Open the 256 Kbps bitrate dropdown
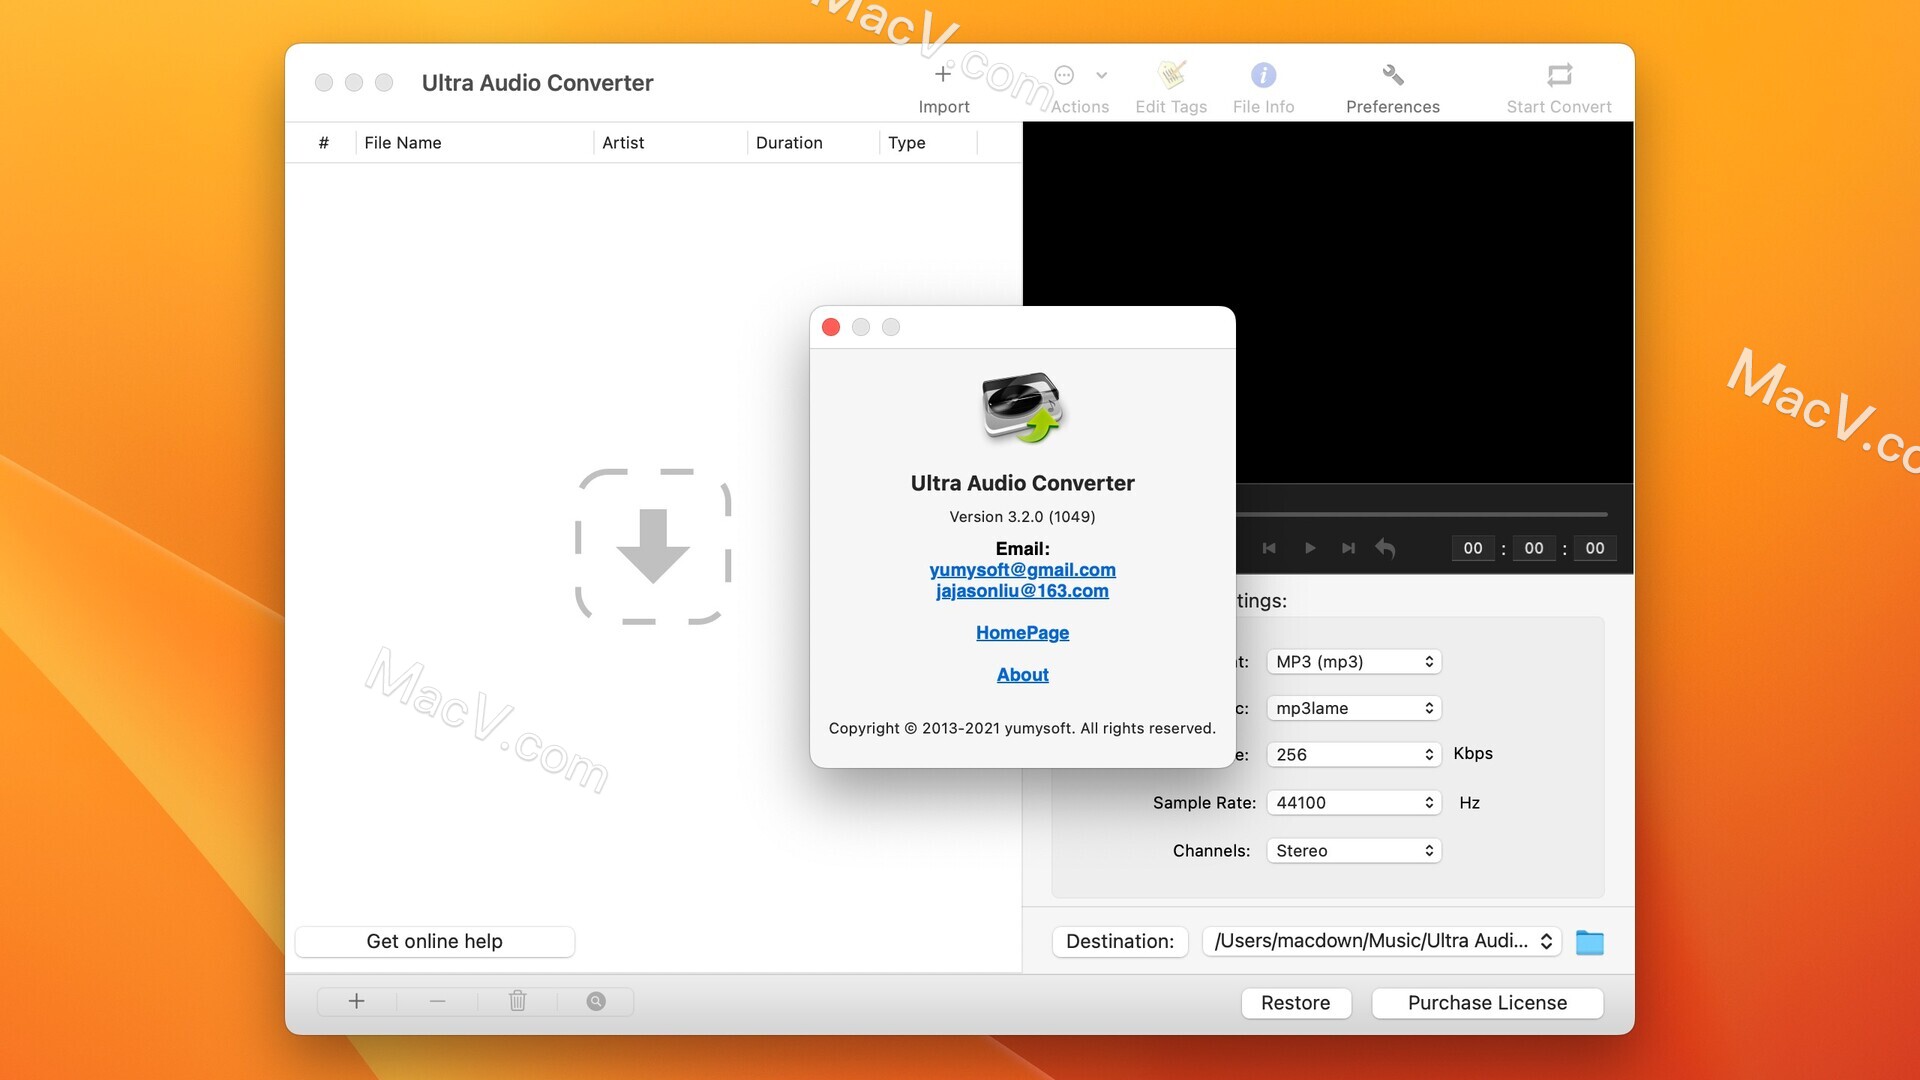Viewport: 1920px width, 1080px height. 1354,755
